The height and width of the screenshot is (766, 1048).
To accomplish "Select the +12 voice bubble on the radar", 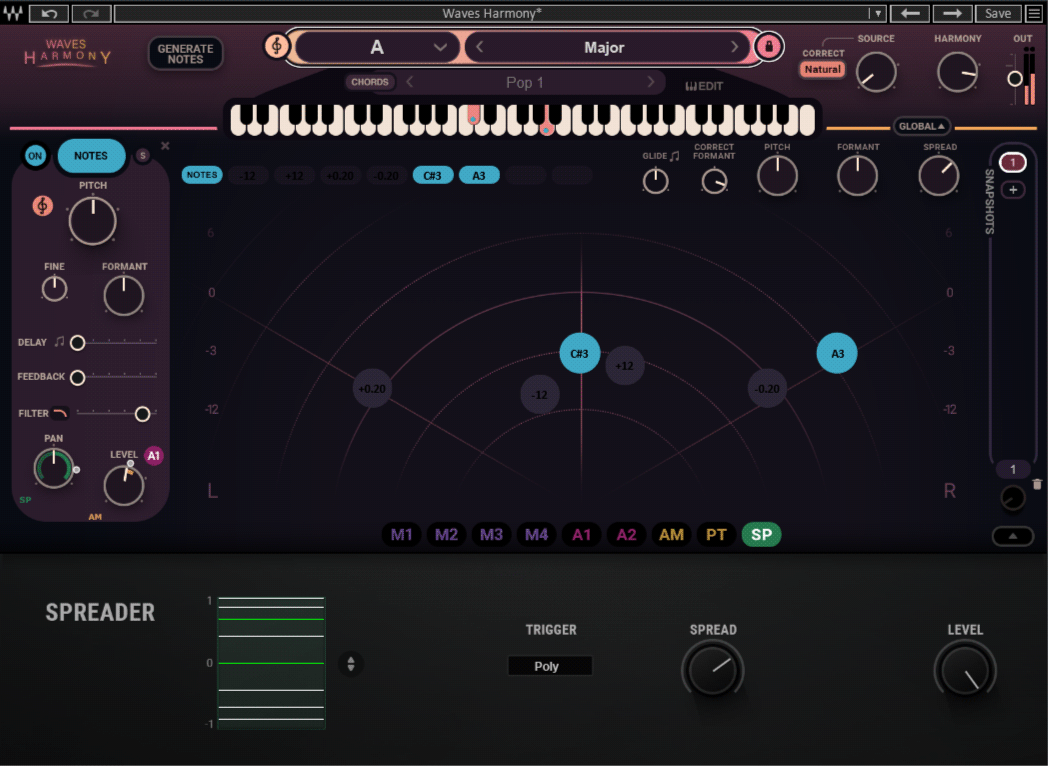I will click(624, 366).
